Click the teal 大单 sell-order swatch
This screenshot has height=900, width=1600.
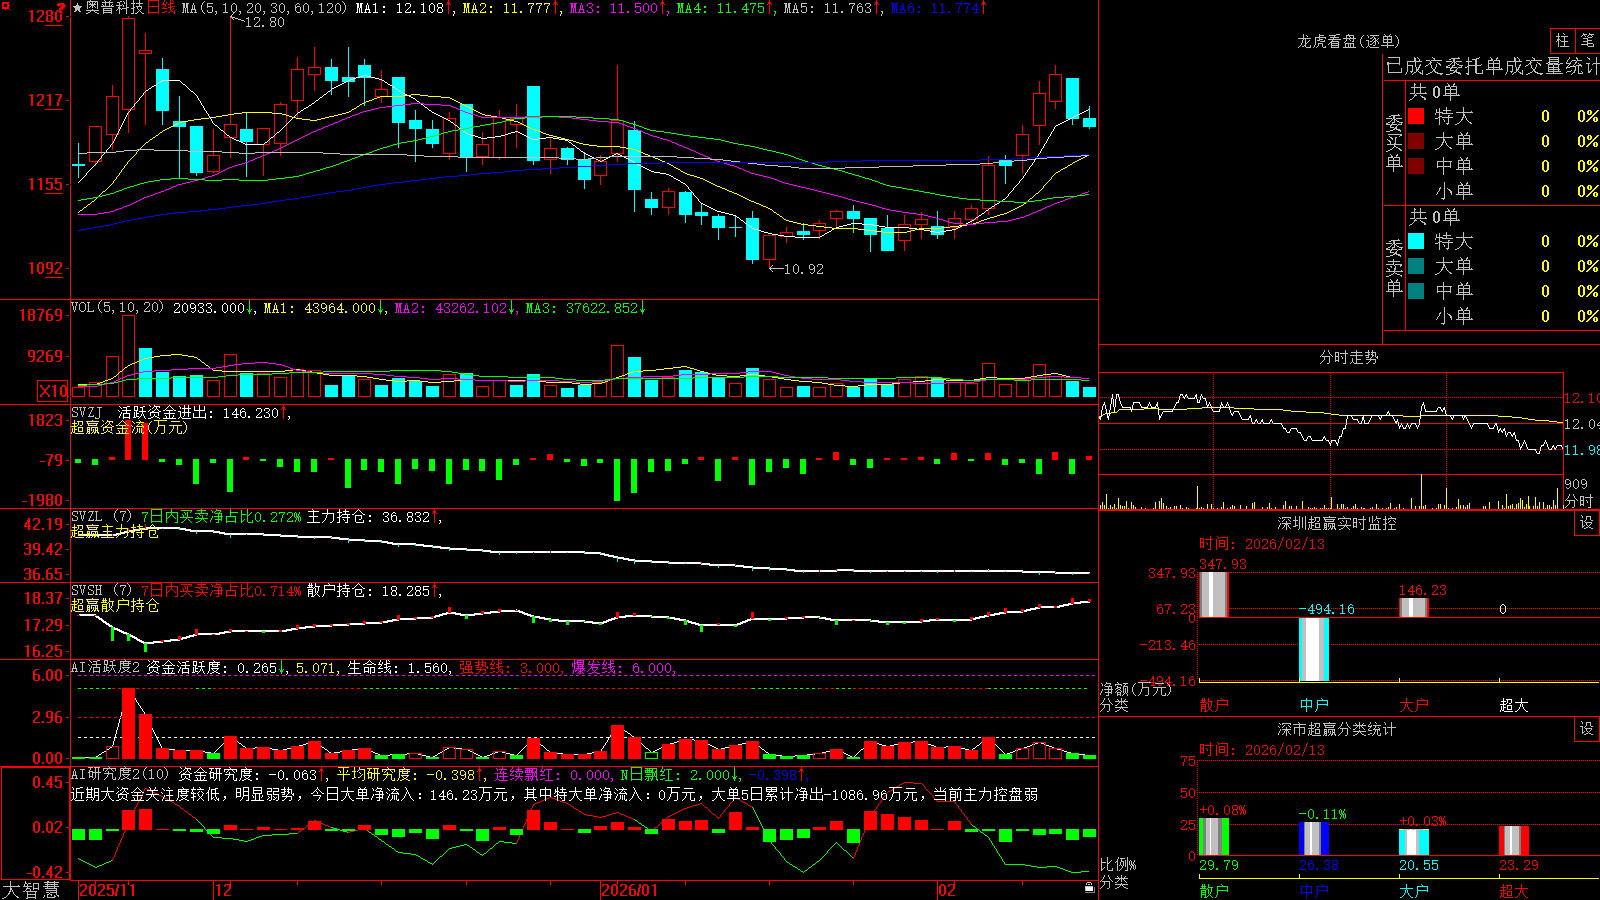[x=1416, y=266]
